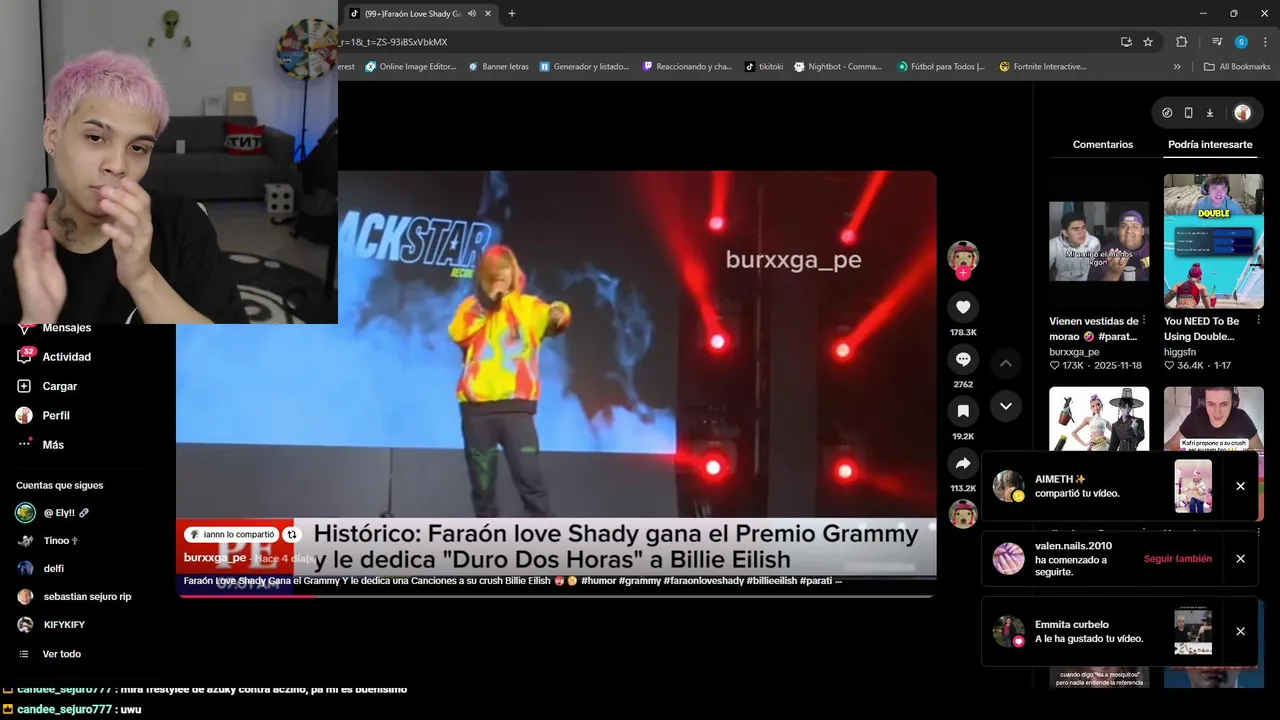Click the install app icon in the address bar
This screenshot has width=1280, height=720.
point(1126,42)
